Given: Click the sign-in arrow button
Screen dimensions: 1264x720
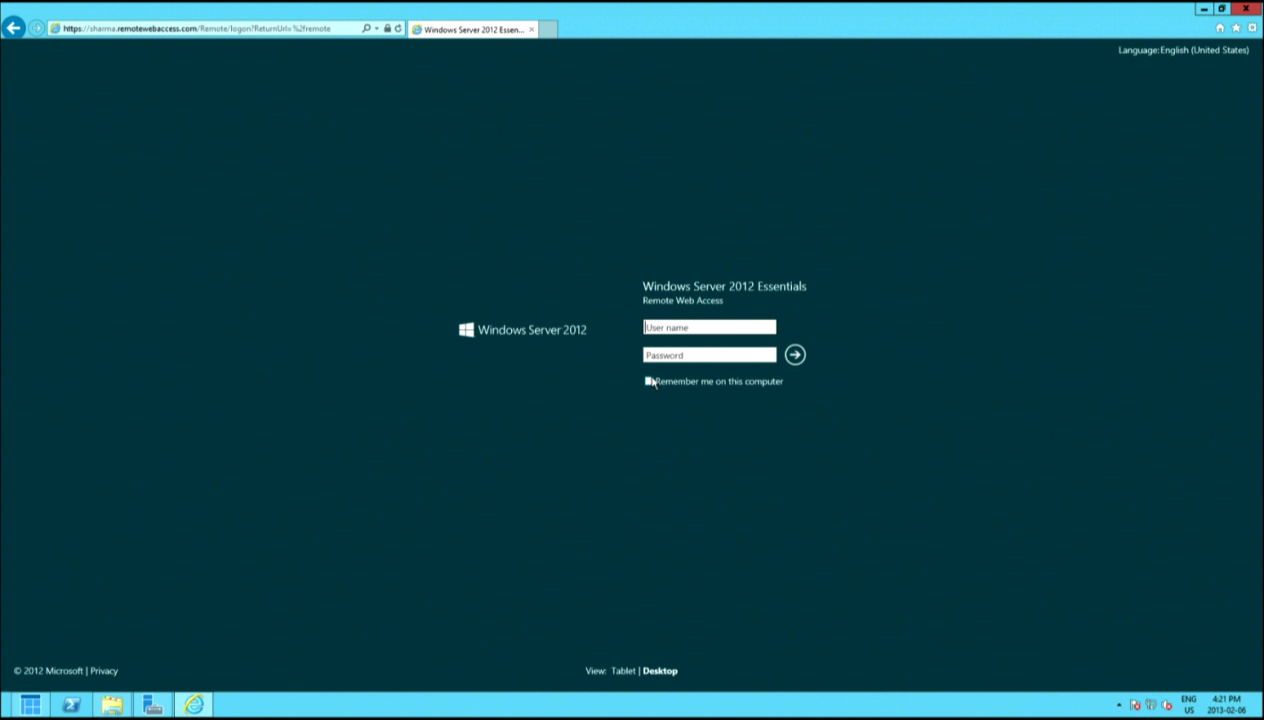Looking at the screenshot, I should pyautogui.click(x=795, y=355).
